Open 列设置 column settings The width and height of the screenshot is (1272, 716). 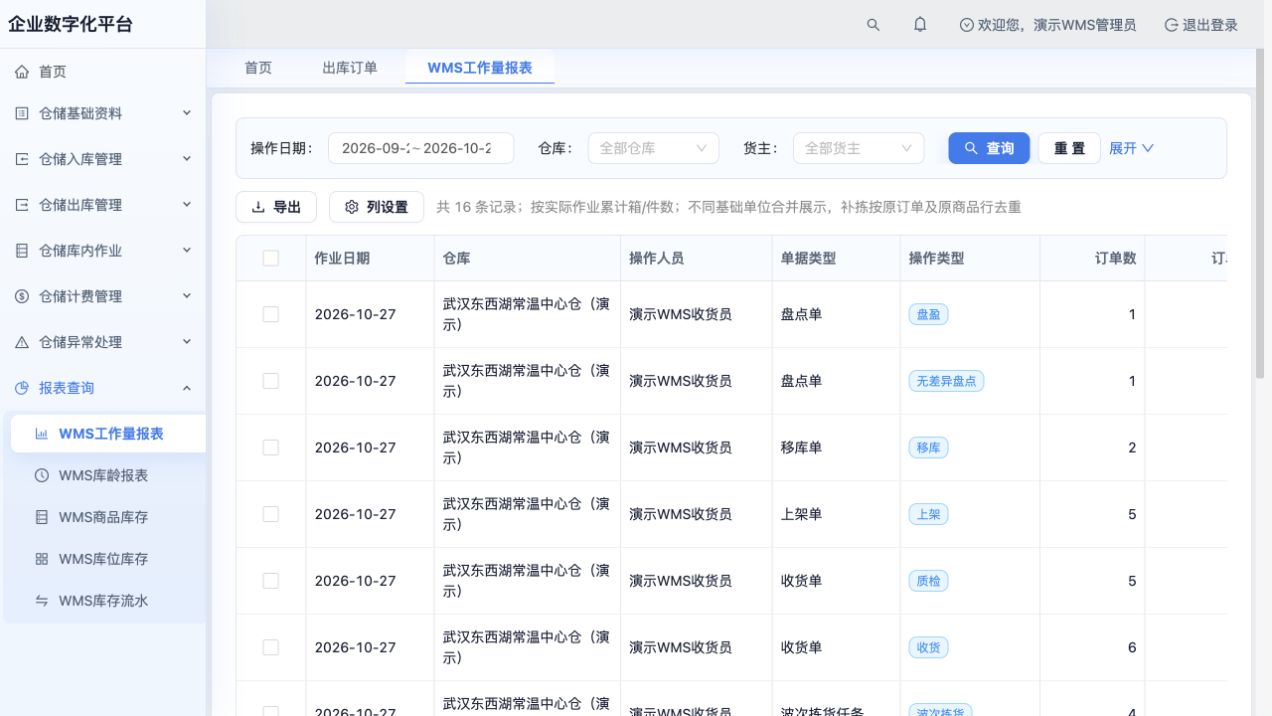[x=376, y=207]
